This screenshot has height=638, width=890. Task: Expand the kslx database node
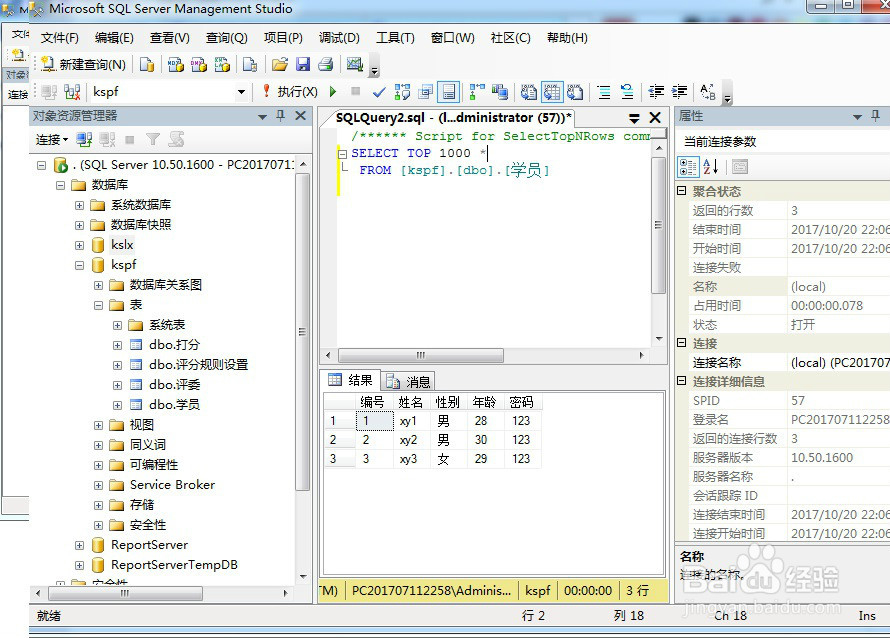point(79,245)
